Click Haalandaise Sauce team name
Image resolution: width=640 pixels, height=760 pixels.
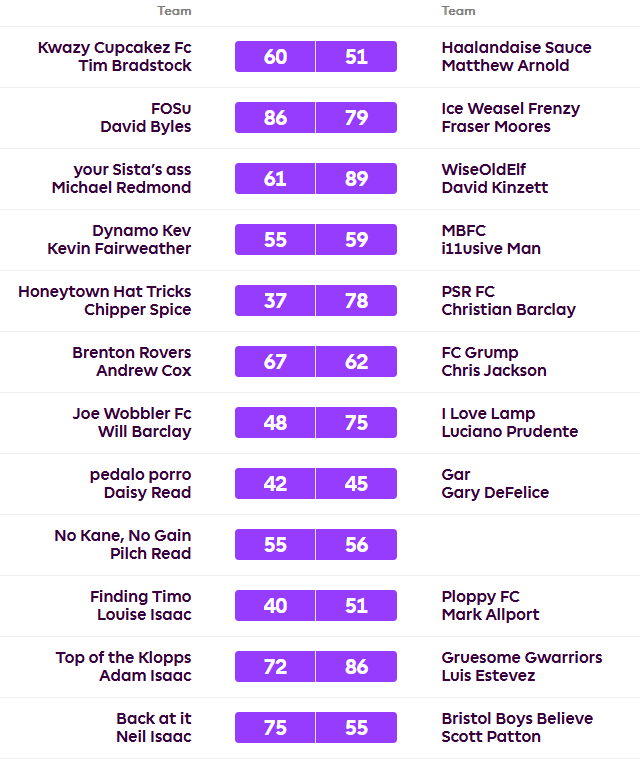[x=516, y=48]
